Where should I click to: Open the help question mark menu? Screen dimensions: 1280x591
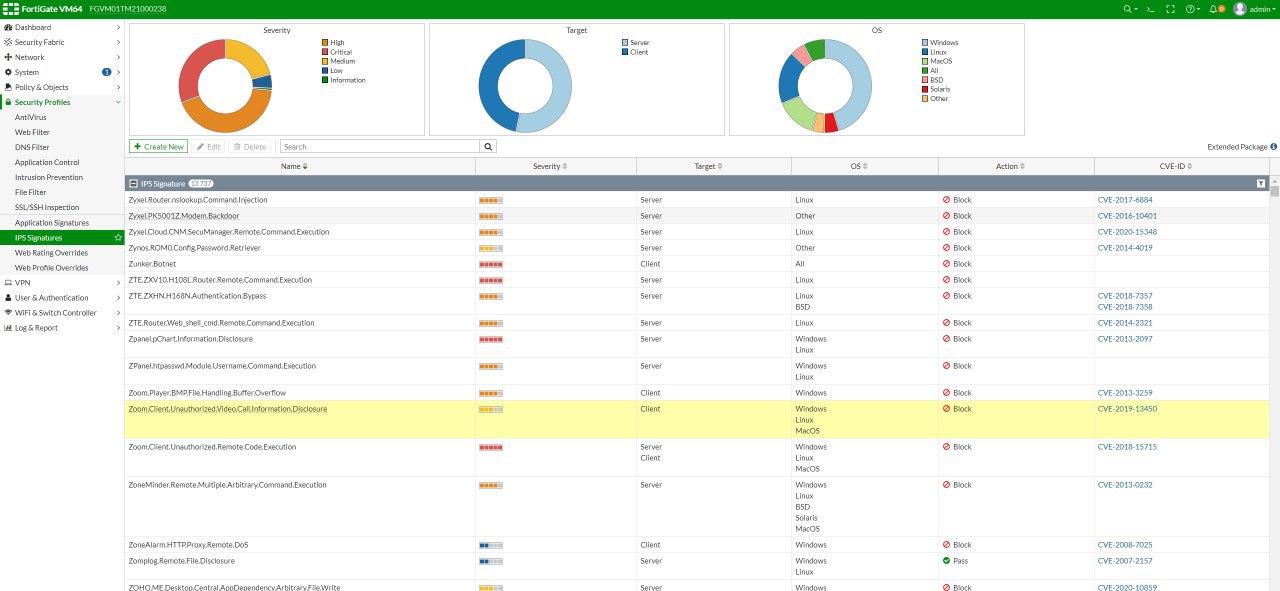pos(1190,8)
